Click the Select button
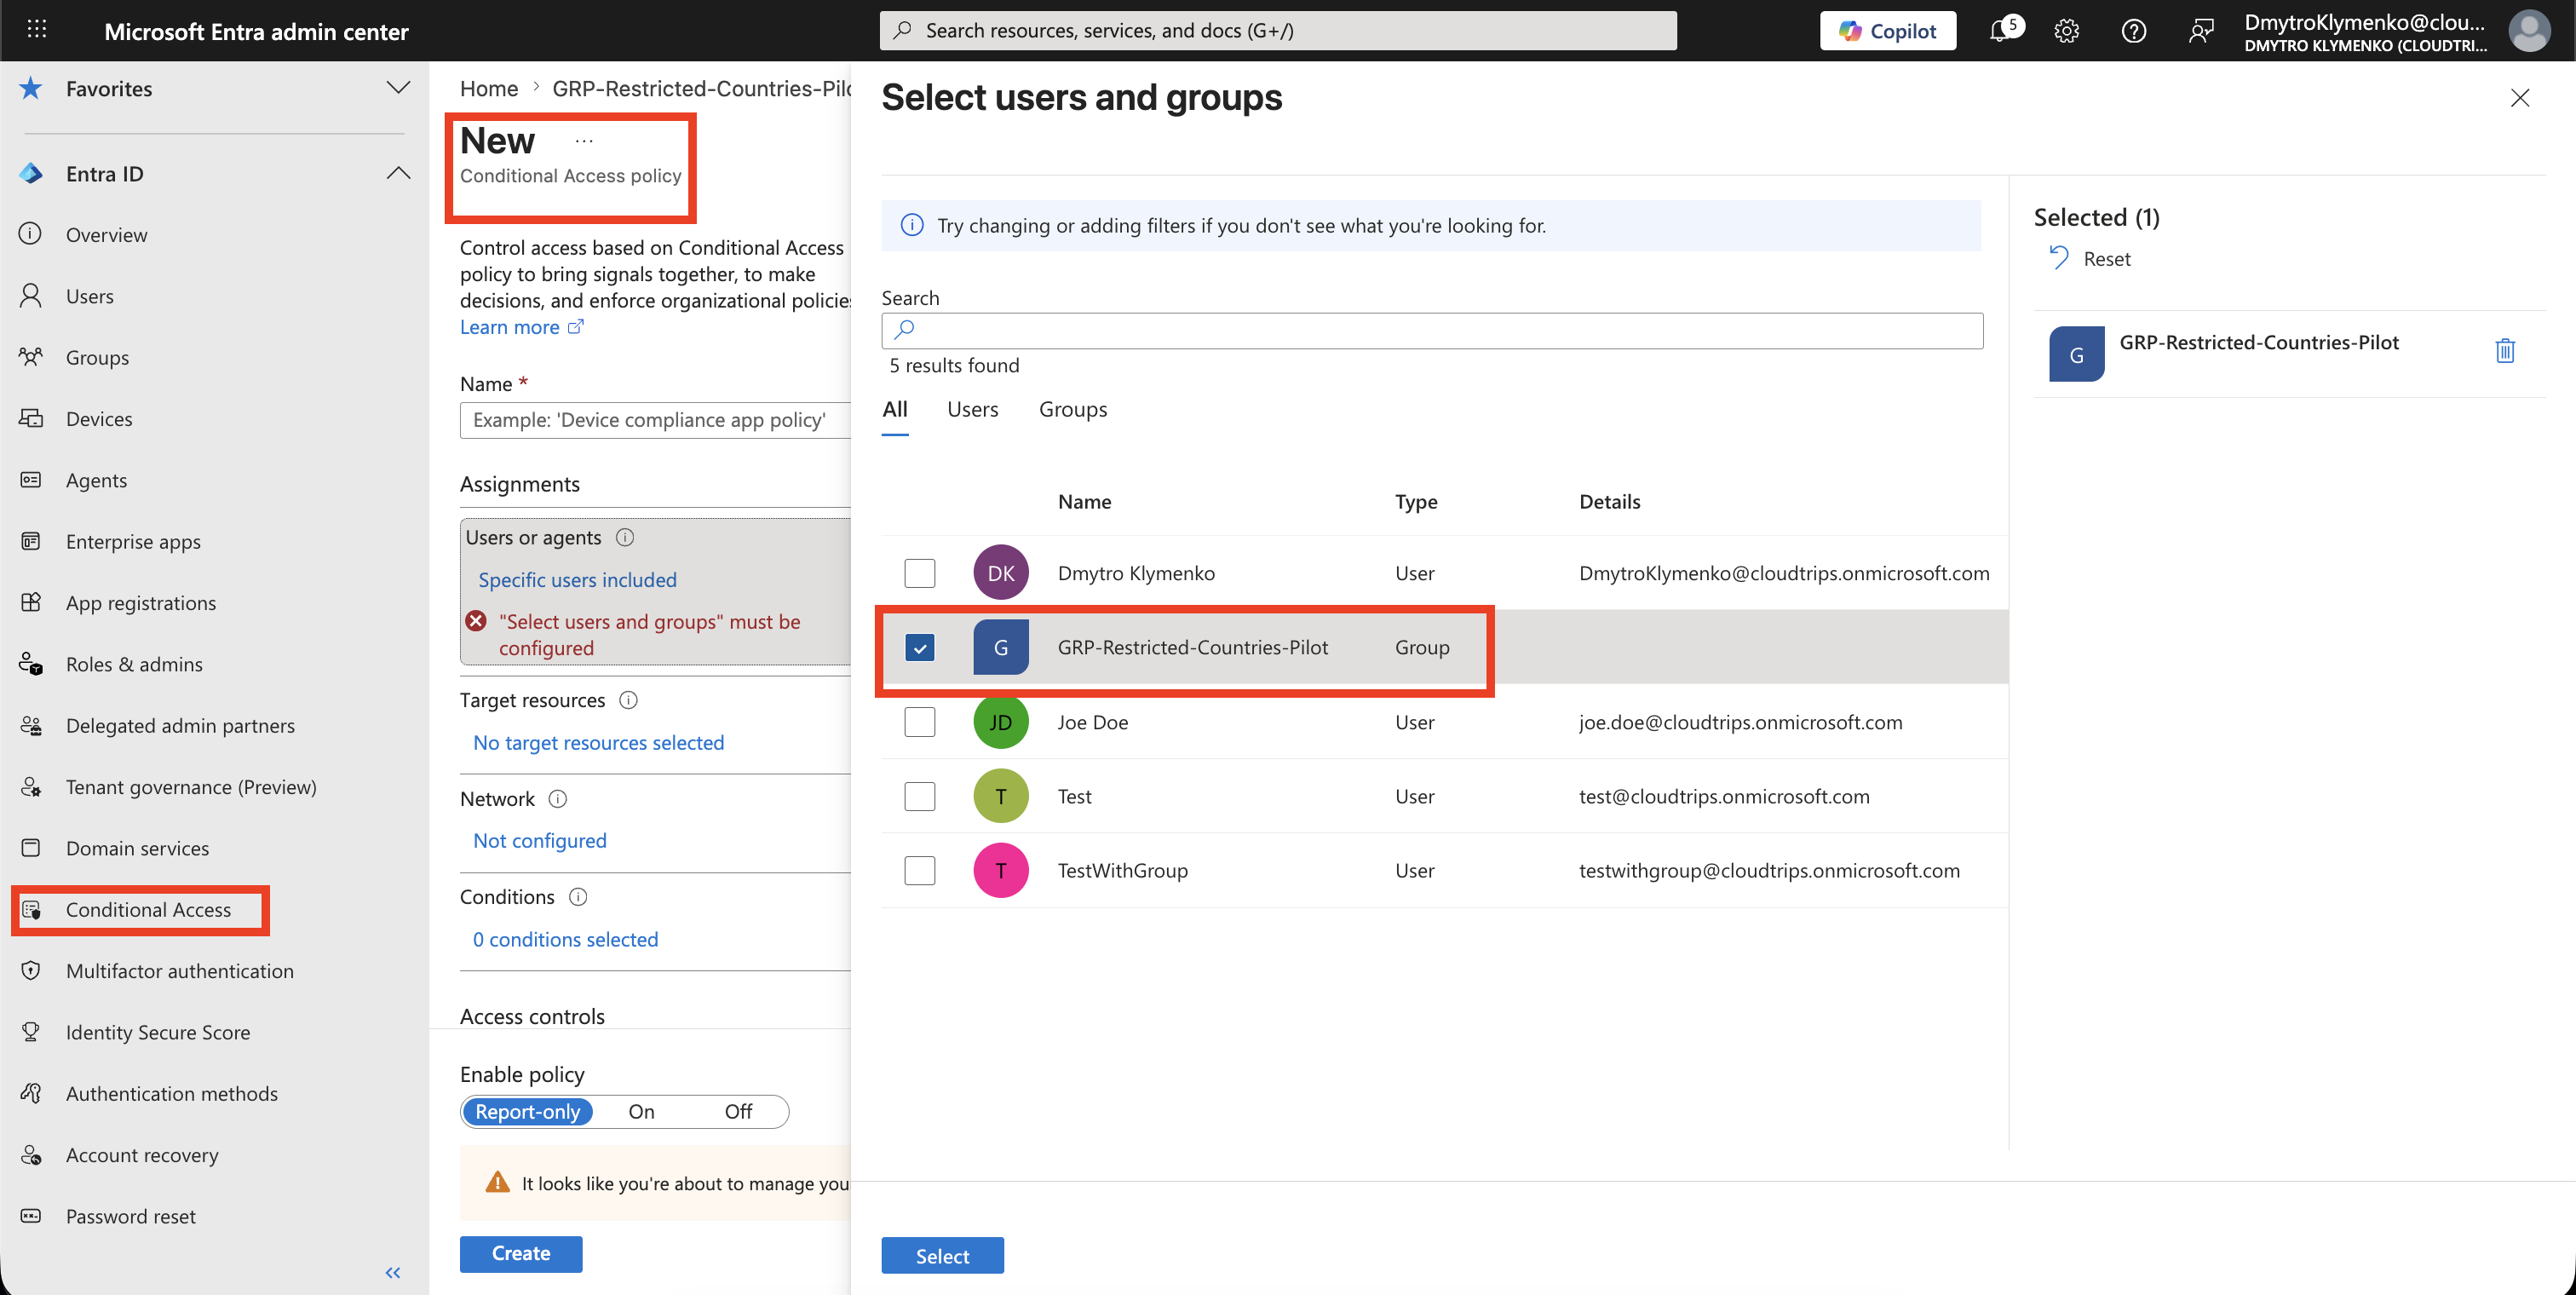Screen dimensions: 2576x1295 pyautogui.click(x=942, y=1256)
